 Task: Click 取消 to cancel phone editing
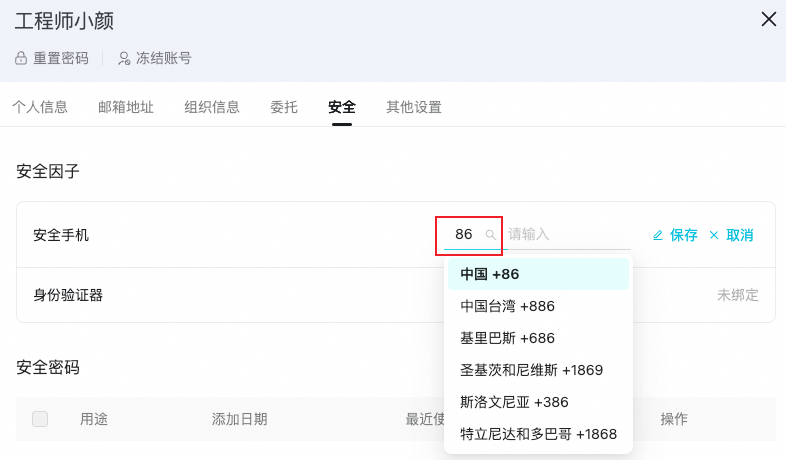click(x=740, y=235)
